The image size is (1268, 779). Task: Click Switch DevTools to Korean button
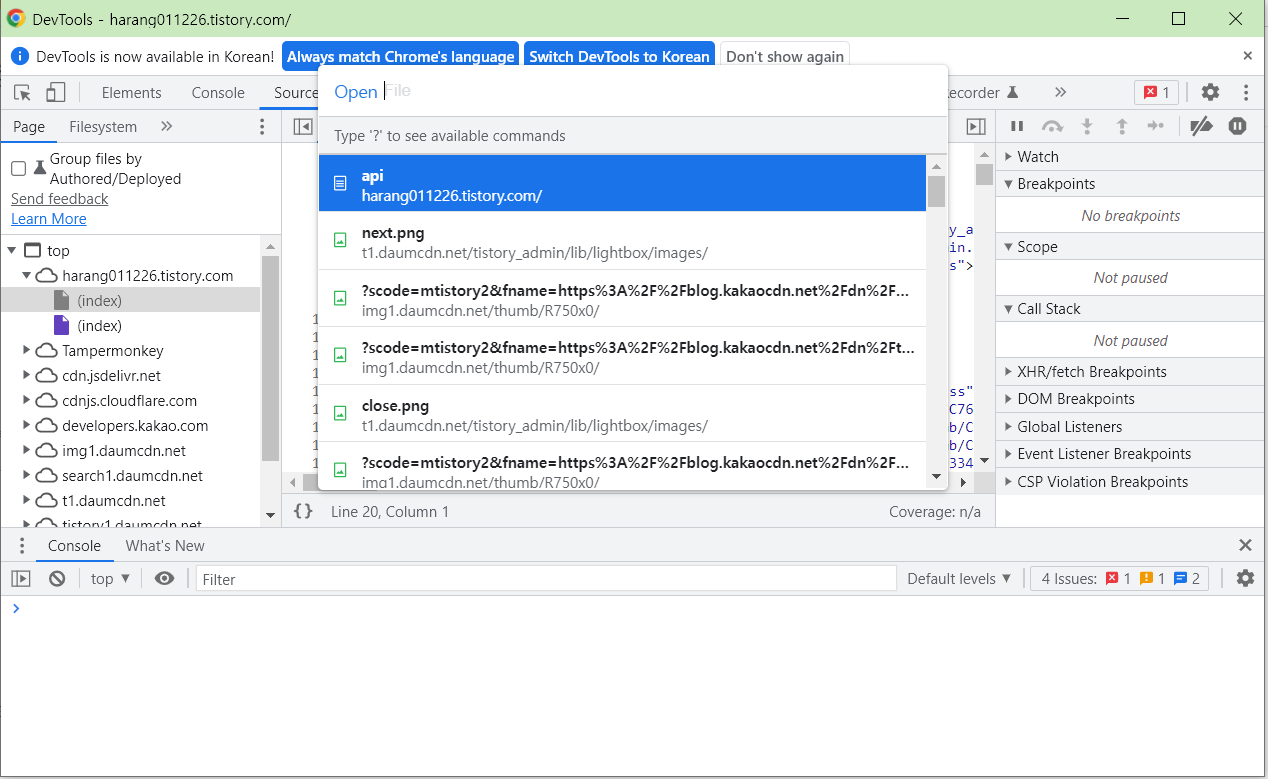click(x=619, y=57)
